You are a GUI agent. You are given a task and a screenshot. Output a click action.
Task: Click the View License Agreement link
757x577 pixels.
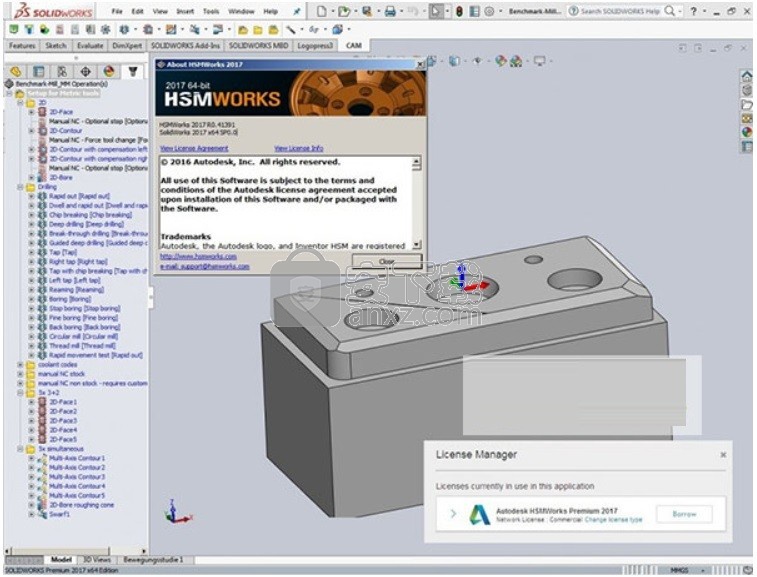point(194,148)
